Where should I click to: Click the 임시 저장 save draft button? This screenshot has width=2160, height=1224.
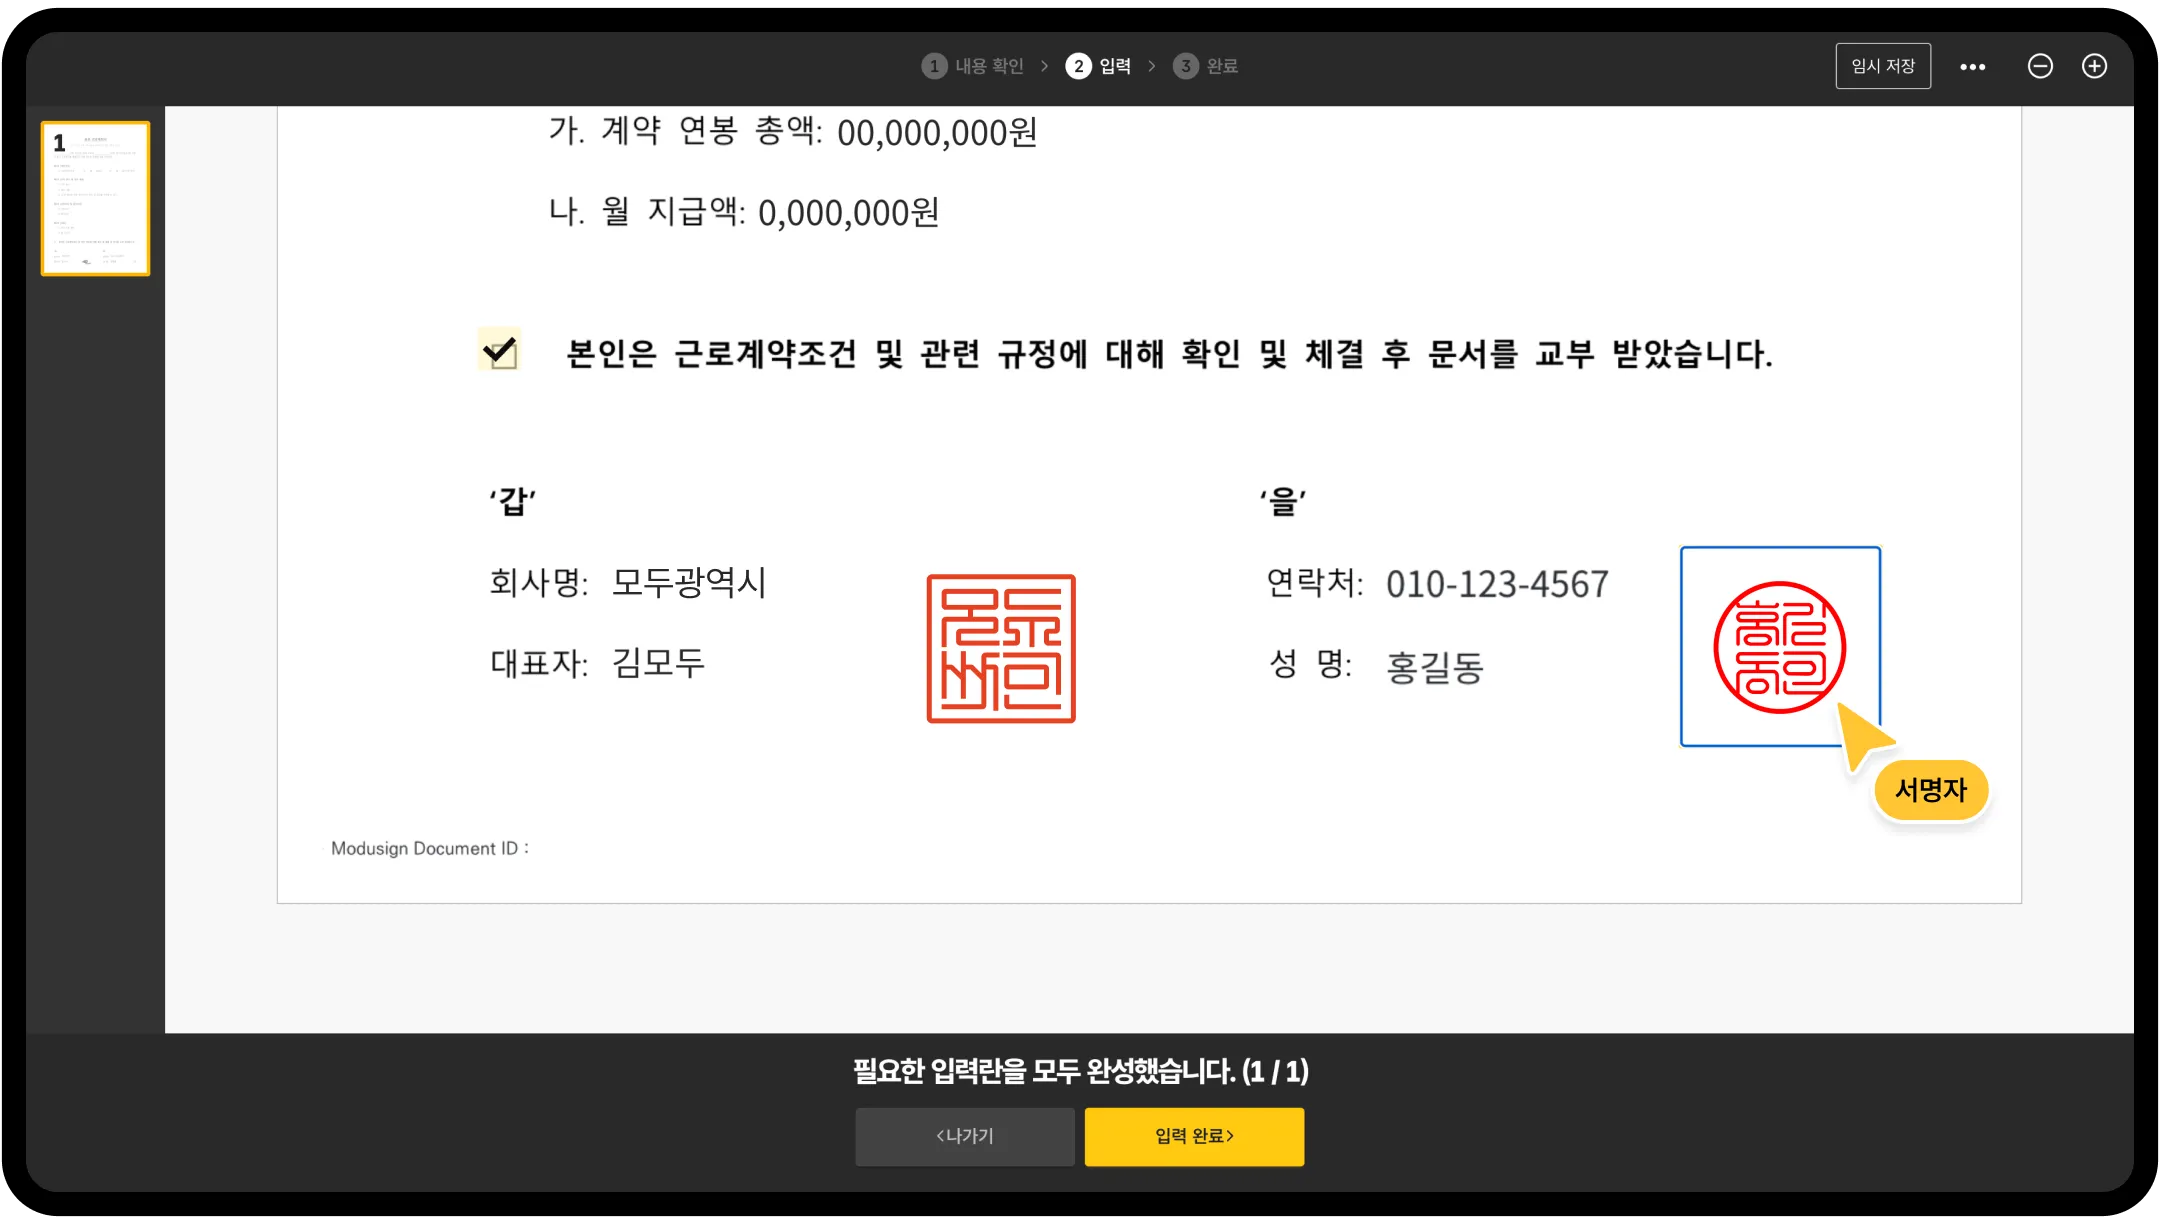click(x=1883, y=65)
